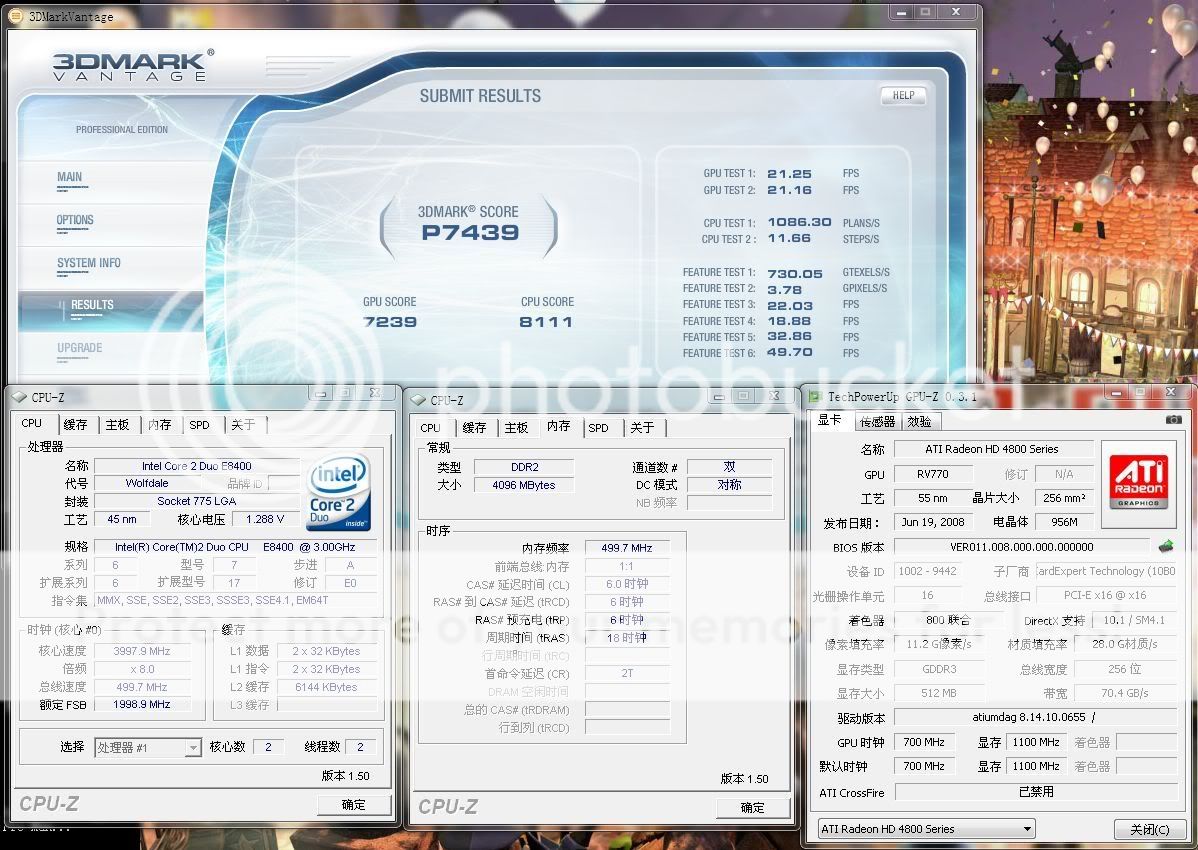Switch to 主板 tab in middle CPU-Z

[x=516, y=428]
